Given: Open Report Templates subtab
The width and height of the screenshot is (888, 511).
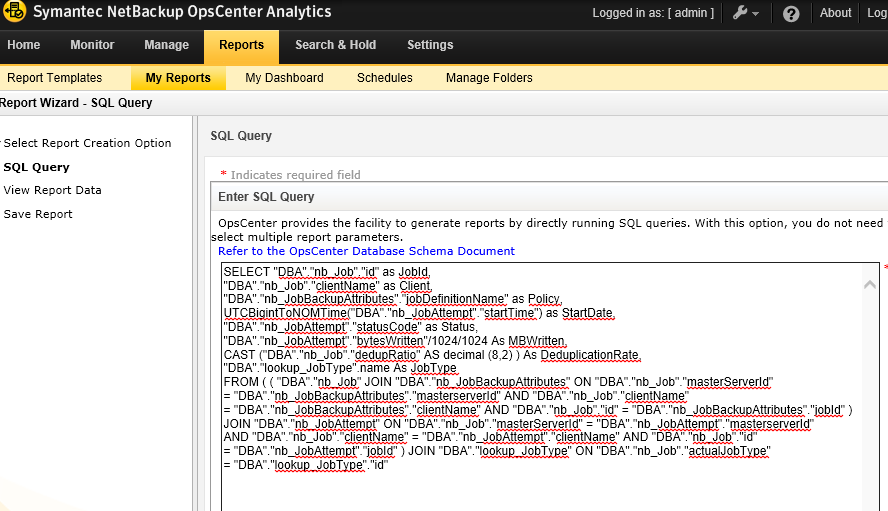Looking at the screenshot, I should (54, 78).
